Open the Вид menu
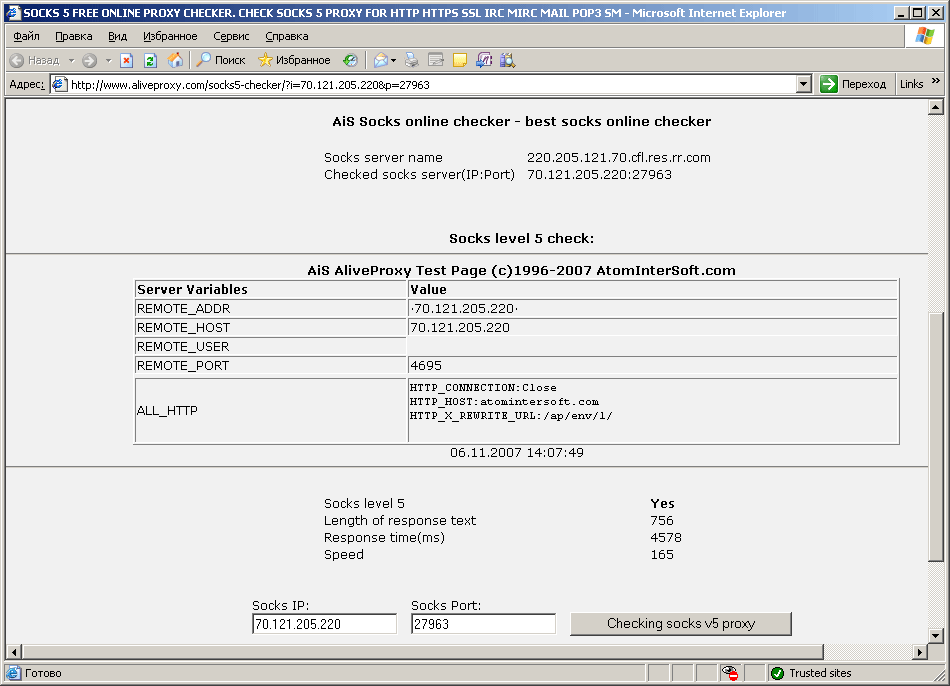 click(x=118, y=36)
